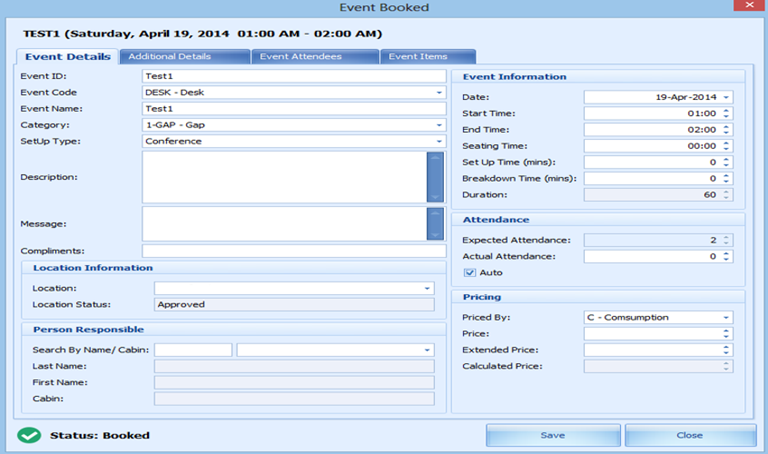This screenshot has width=768, height=454.
Task: Click the First Name field
Action: [x=294, y=382]
